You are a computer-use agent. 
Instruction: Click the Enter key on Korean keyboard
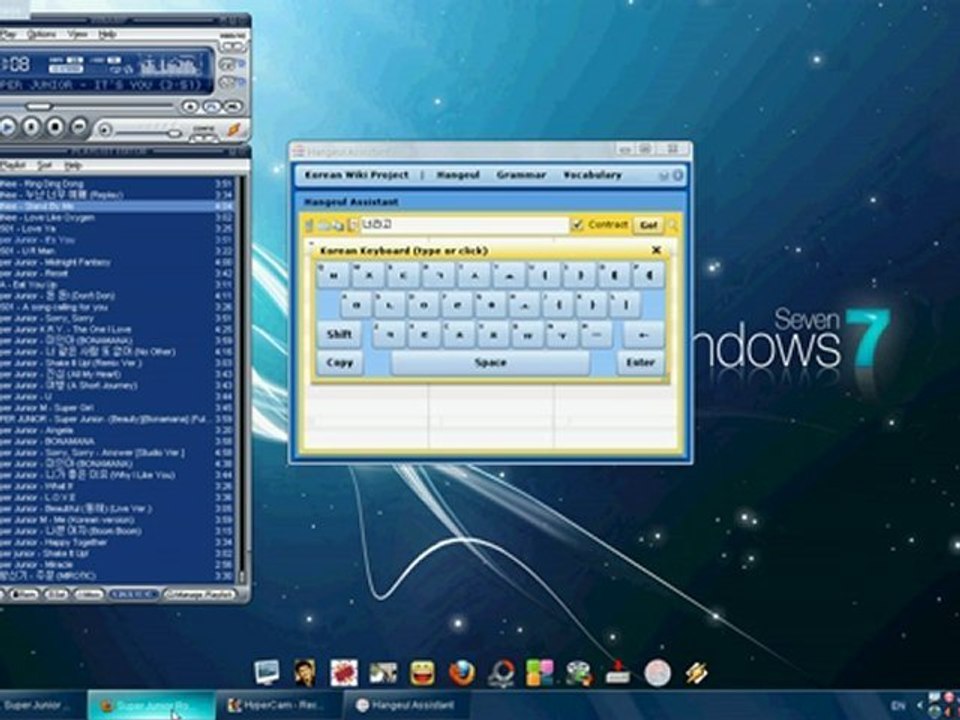[x=640, y=363]
